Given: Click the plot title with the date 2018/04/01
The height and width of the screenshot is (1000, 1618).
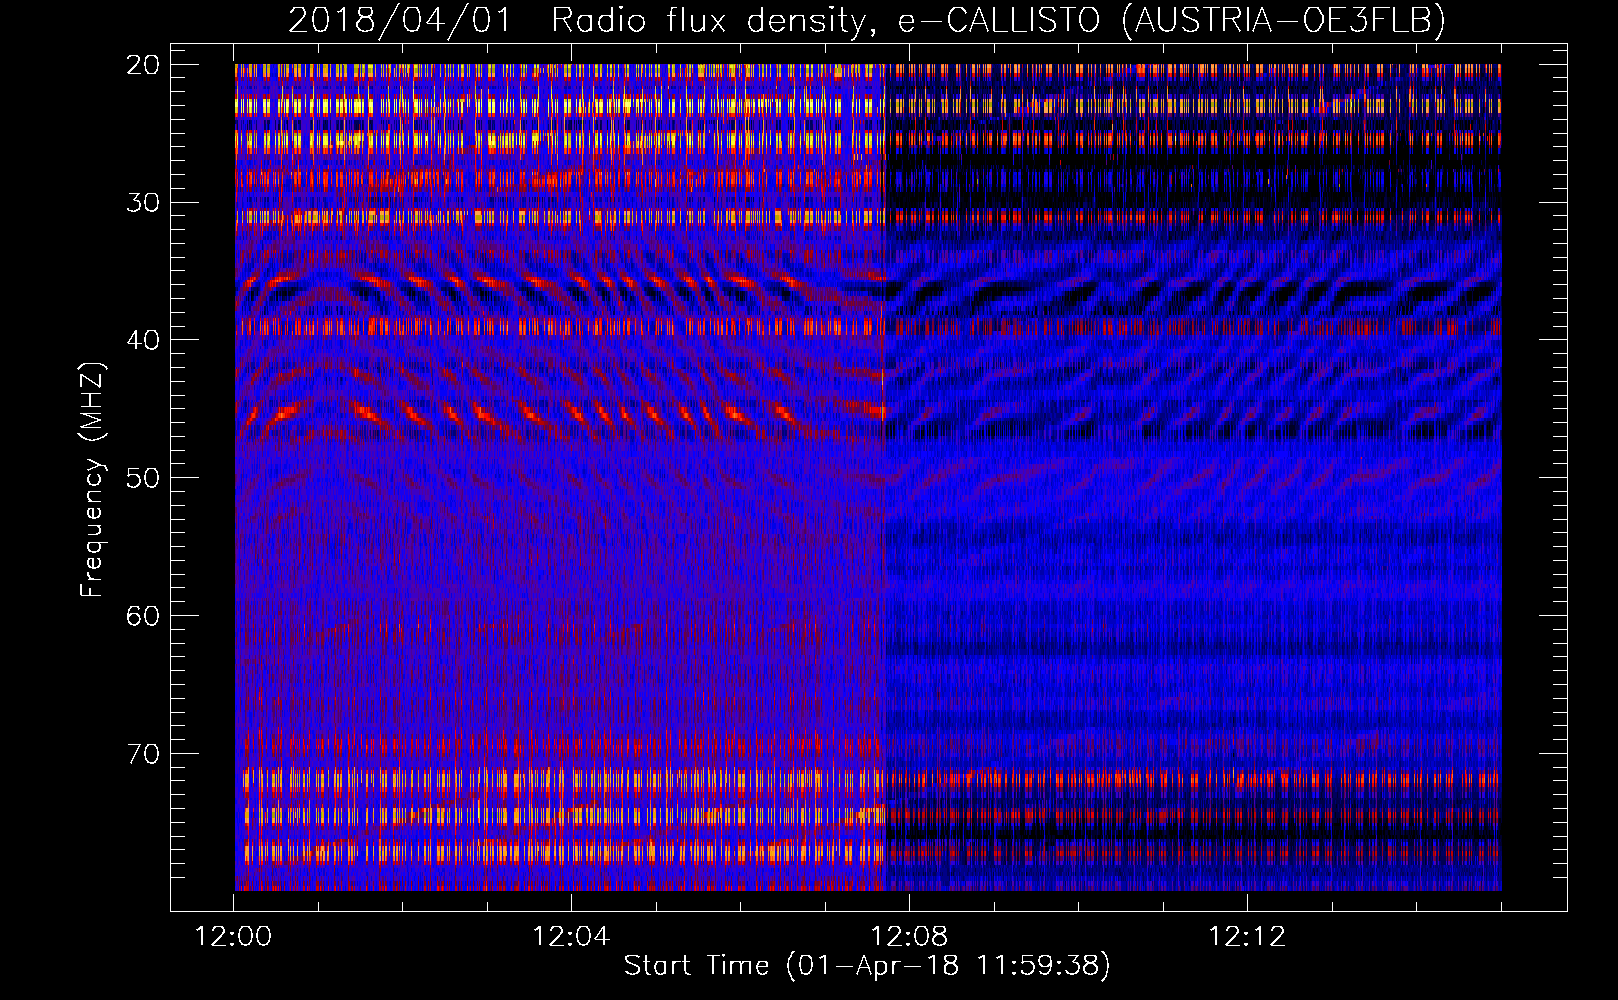Looking at the screenshot, I should coord(867,20).
